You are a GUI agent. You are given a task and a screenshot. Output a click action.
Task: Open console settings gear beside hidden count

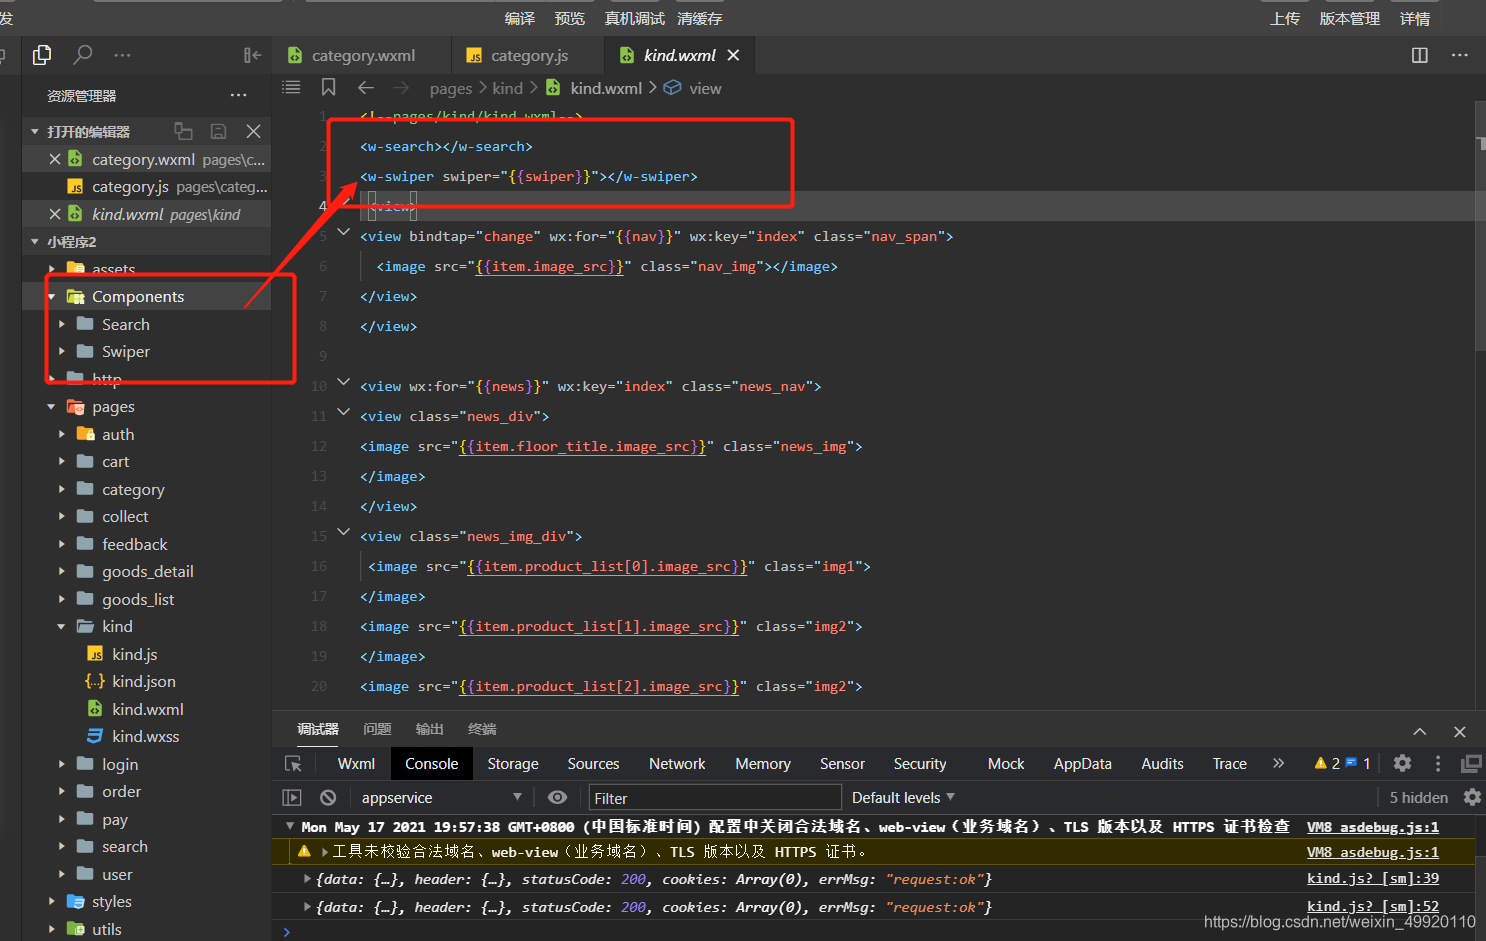[1472, 797]
